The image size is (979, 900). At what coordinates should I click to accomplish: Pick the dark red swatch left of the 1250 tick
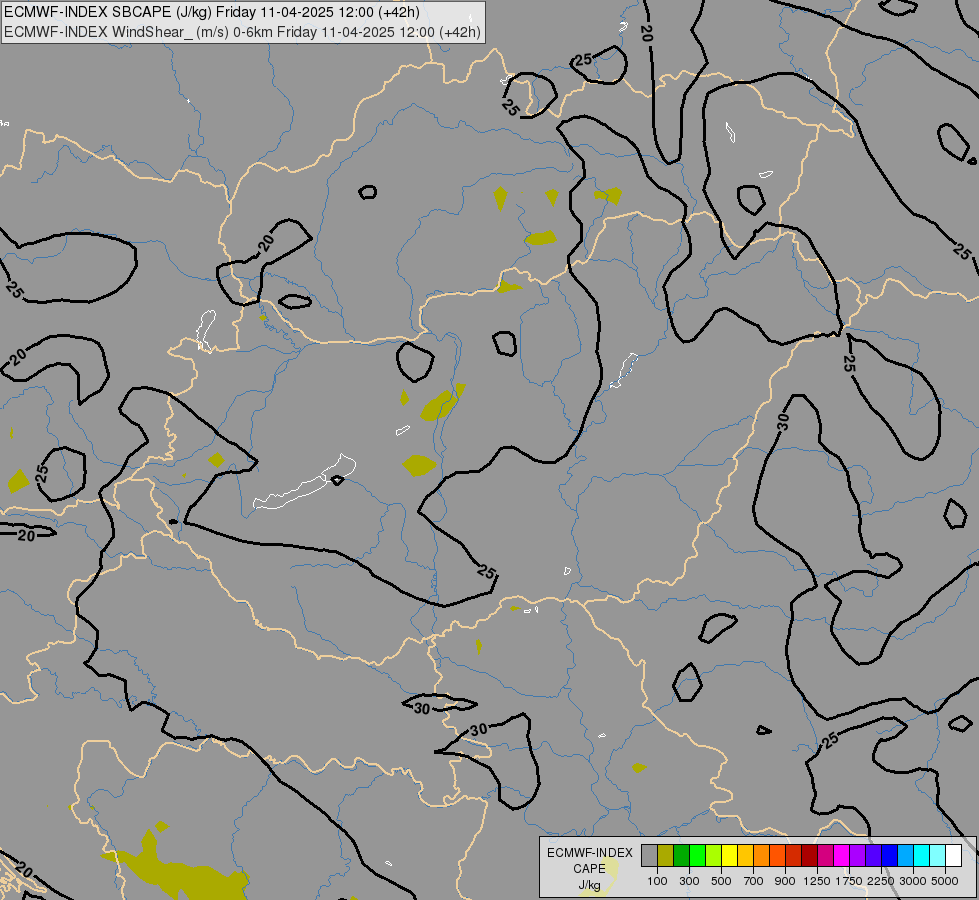[x=809, y=855]
